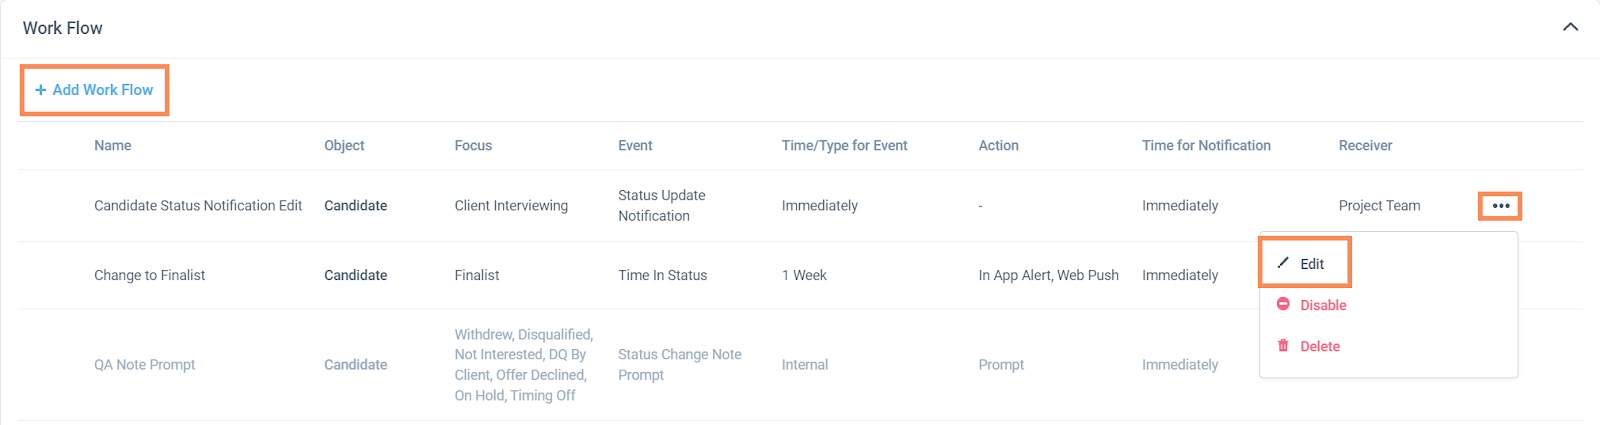Click the Add Work Flow link
This screenshot has height=425, width=1600.
tap(102, 90)
